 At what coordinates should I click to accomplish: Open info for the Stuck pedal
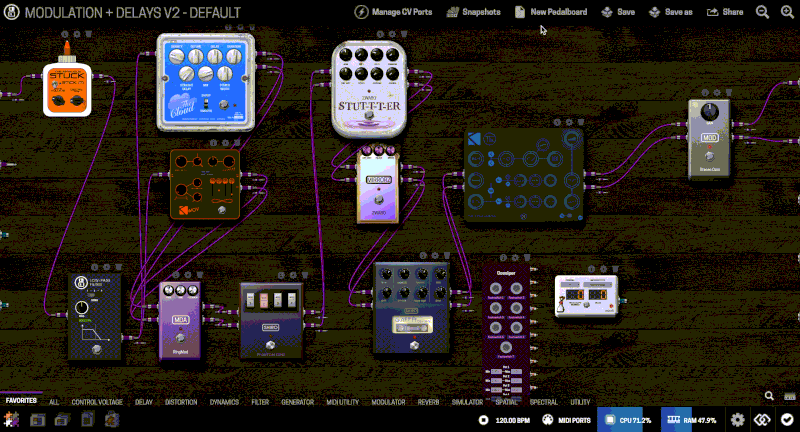click(65, 34)
